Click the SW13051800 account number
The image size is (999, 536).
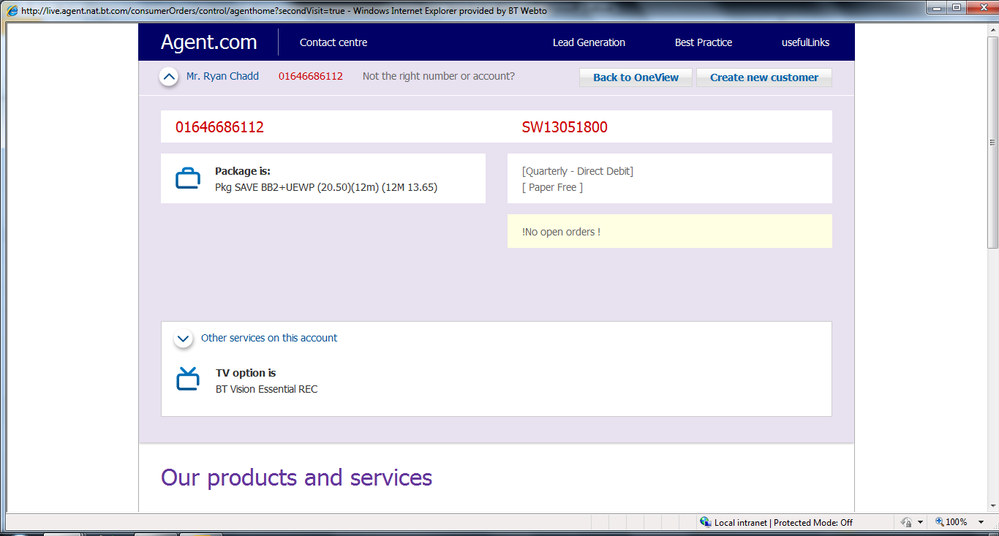click(564, 127)
